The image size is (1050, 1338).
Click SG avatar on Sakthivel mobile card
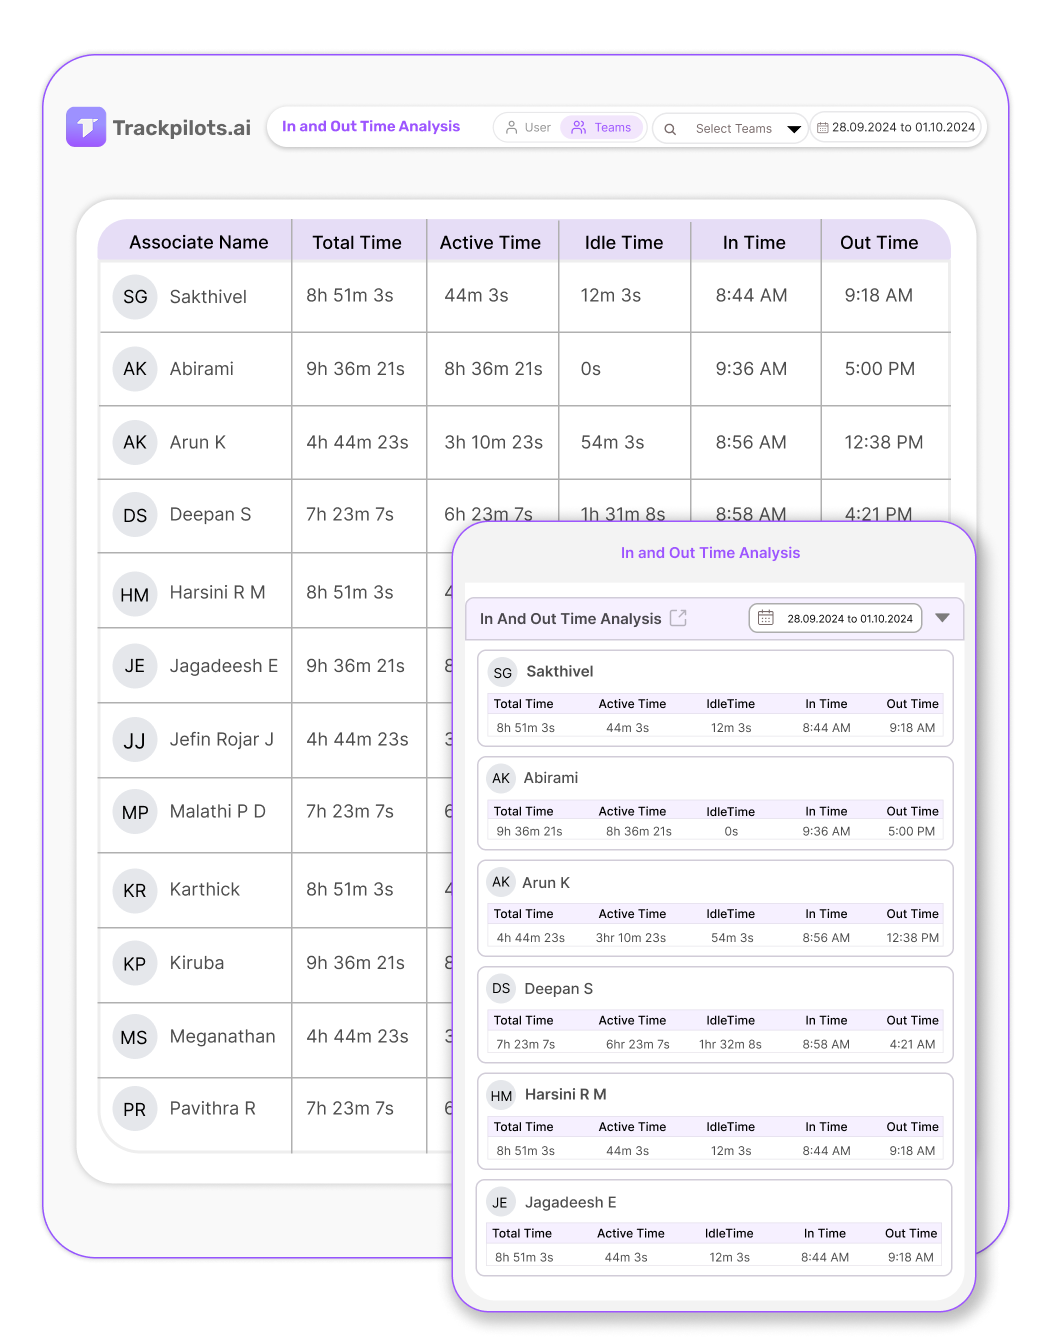click(503, 673)
